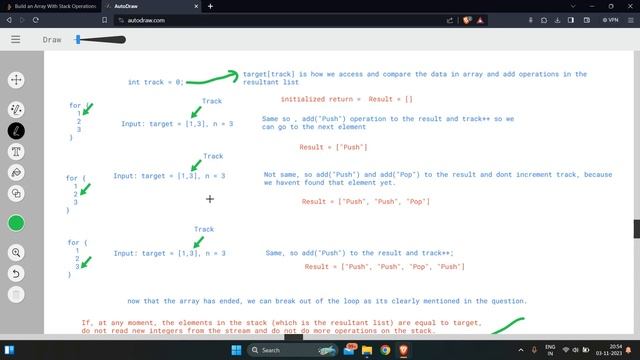640x360 pixels.
Task: Click the vertical canvas scrollbar thumb
Action: click(x=637, y=229)
